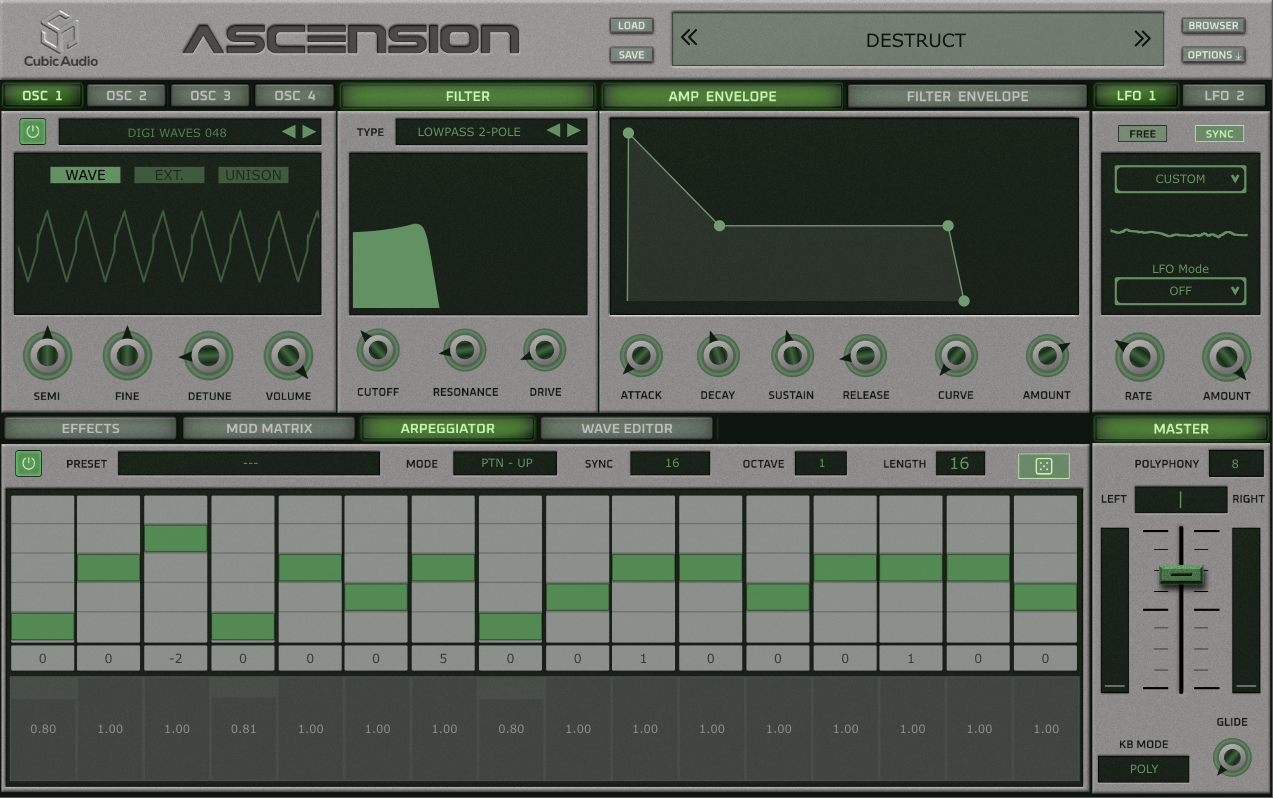Image resolution: width=1273 pixels, height=798 pixels.
Task: Open the WAVE EDITOR tab
Action: (x=627, y=428)
